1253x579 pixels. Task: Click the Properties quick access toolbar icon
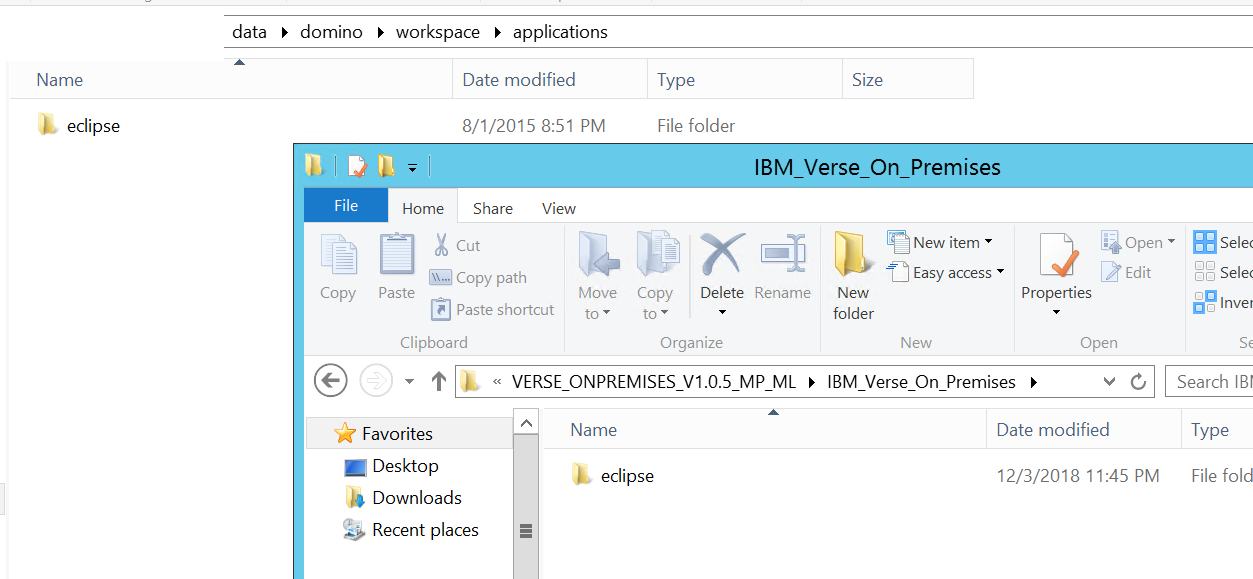coord(357,166)
